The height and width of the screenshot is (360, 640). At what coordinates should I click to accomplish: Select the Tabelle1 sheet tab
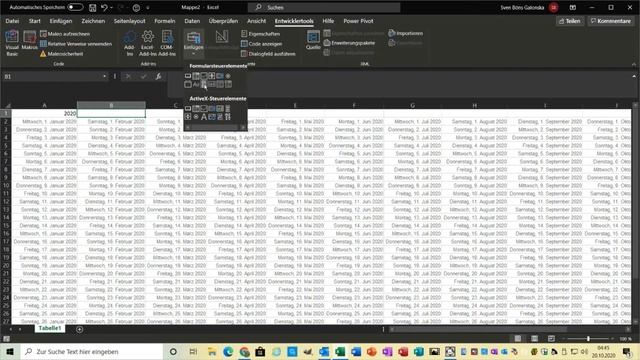click(50, 328)
